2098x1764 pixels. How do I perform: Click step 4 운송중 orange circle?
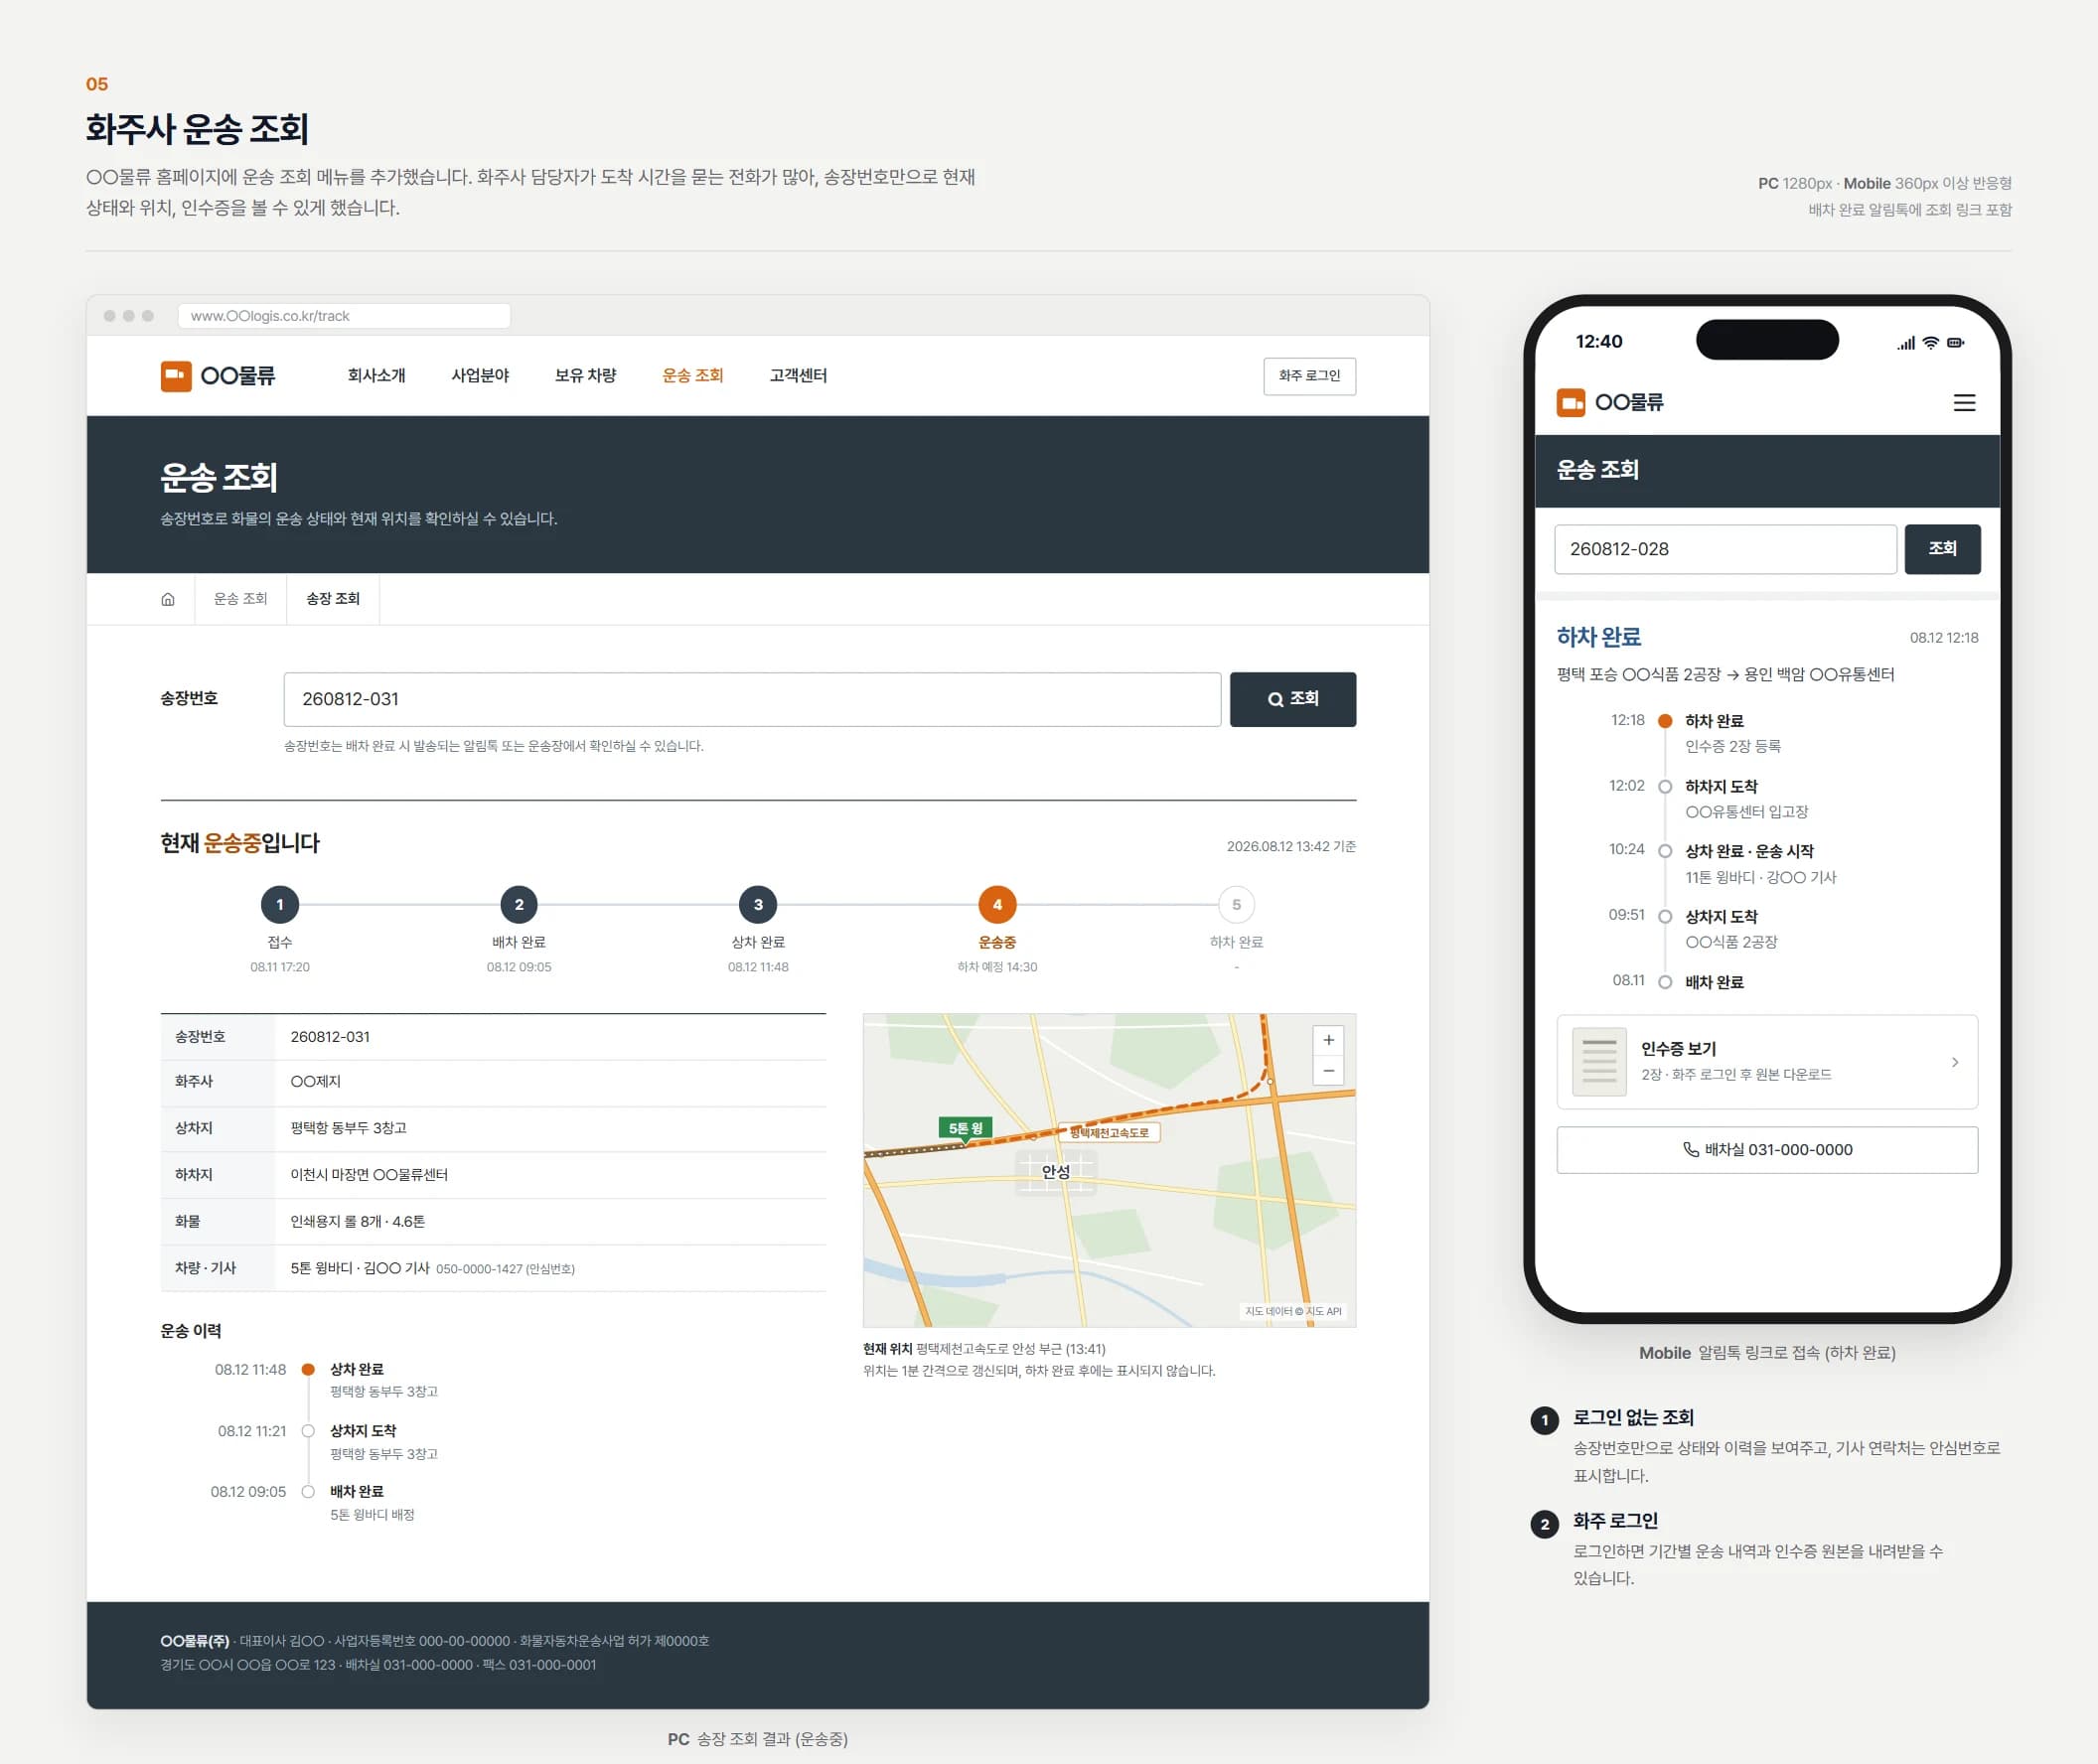tap(997, 905)
